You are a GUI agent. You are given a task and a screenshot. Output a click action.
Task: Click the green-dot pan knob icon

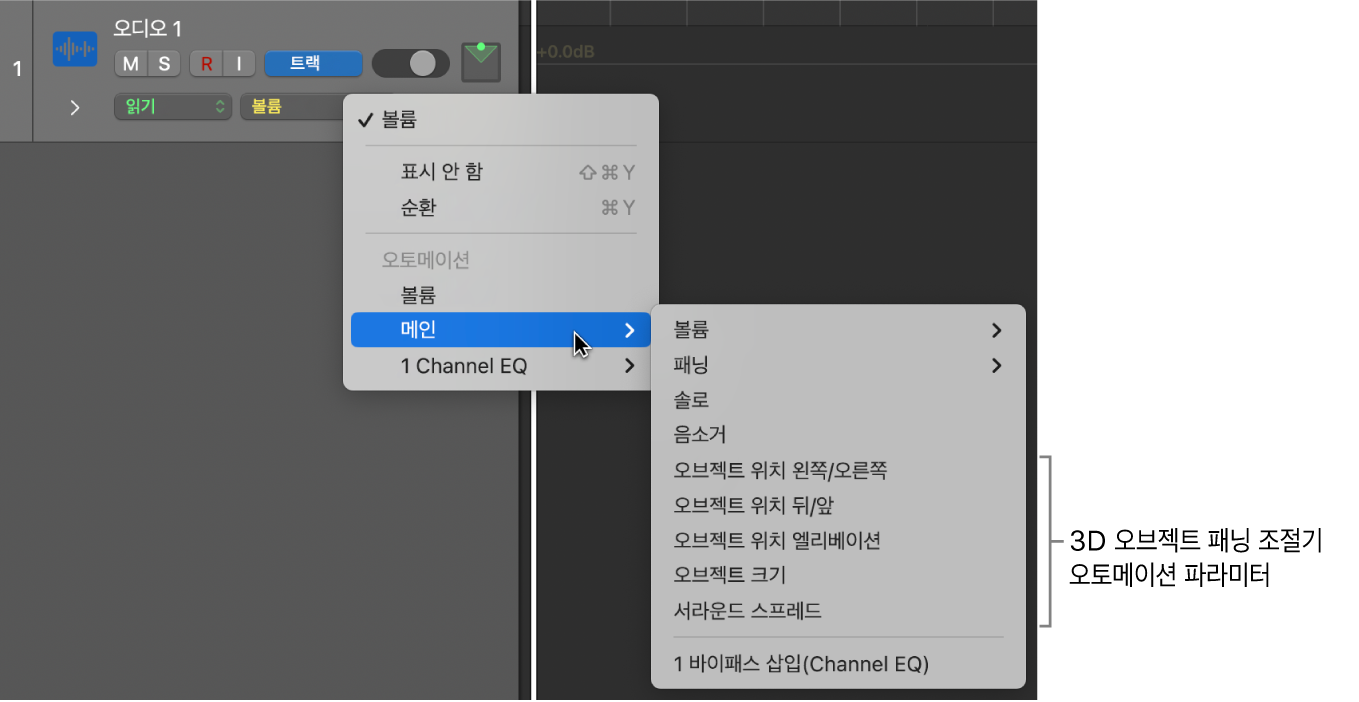coord(480,62)
